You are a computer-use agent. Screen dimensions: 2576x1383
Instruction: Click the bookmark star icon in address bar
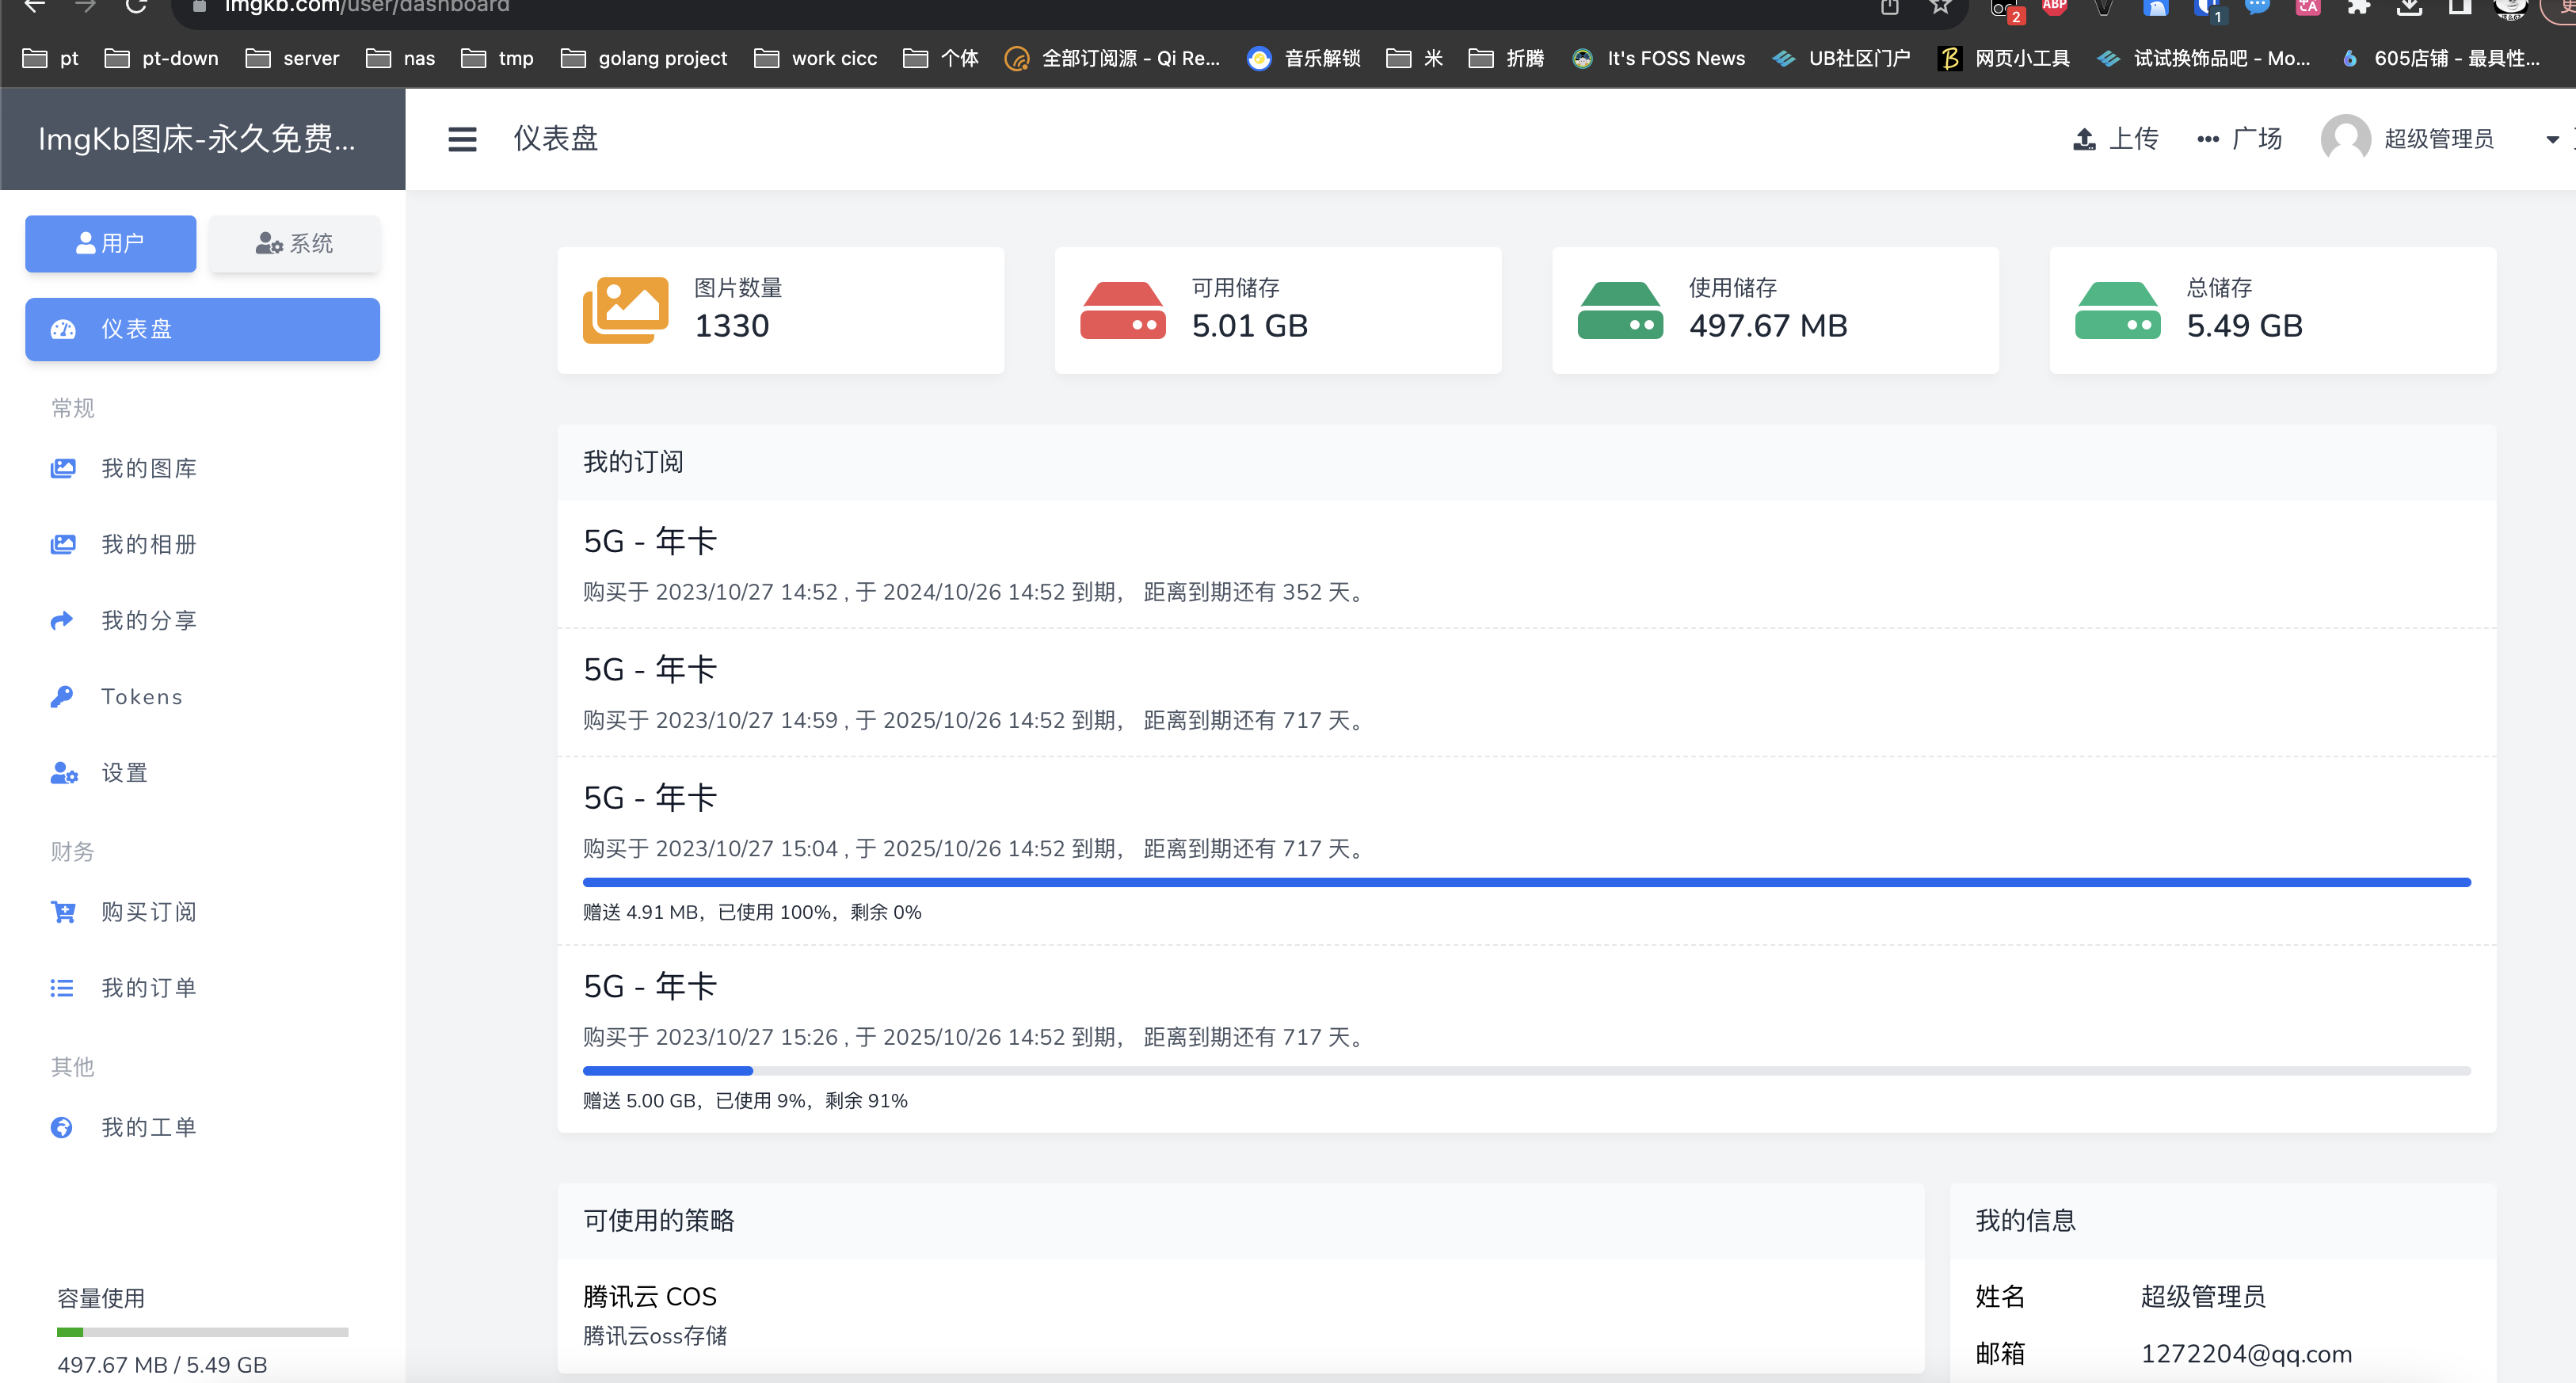(1940, 6)
